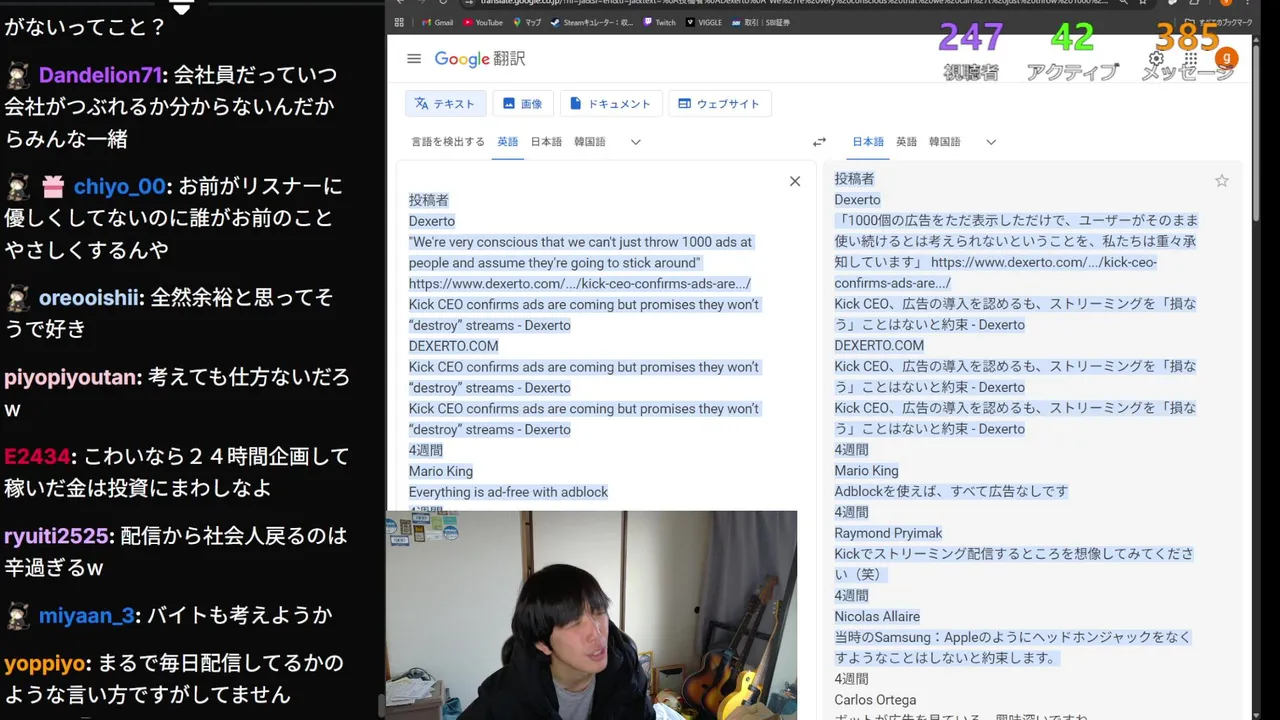This screenshot has height=720, width=1280.
Task: Select the テキスト translation mode
Action: point(446,104)
